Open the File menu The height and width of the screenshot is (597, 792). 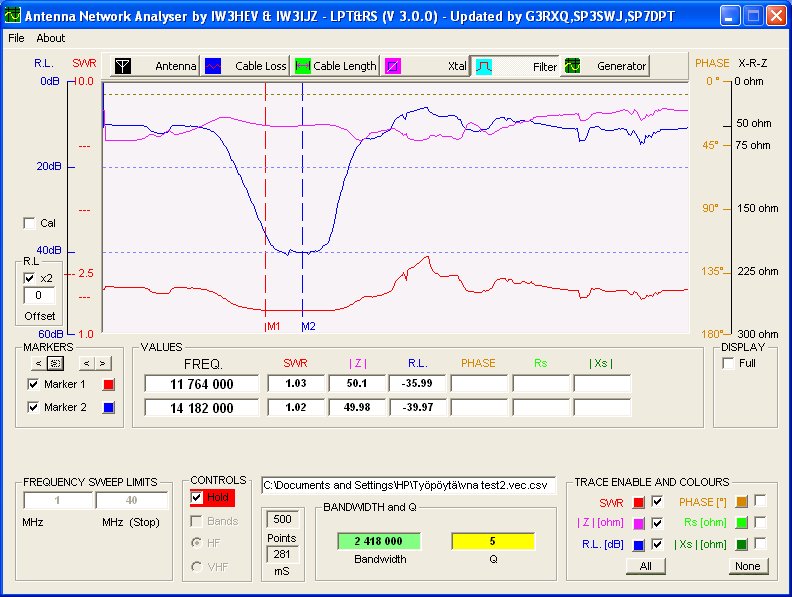coord(16,38)
